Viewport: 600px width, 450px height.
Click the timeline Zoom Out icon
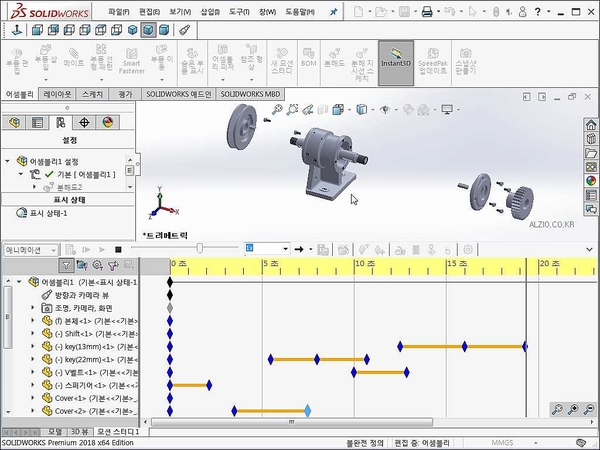pos(589,409)
